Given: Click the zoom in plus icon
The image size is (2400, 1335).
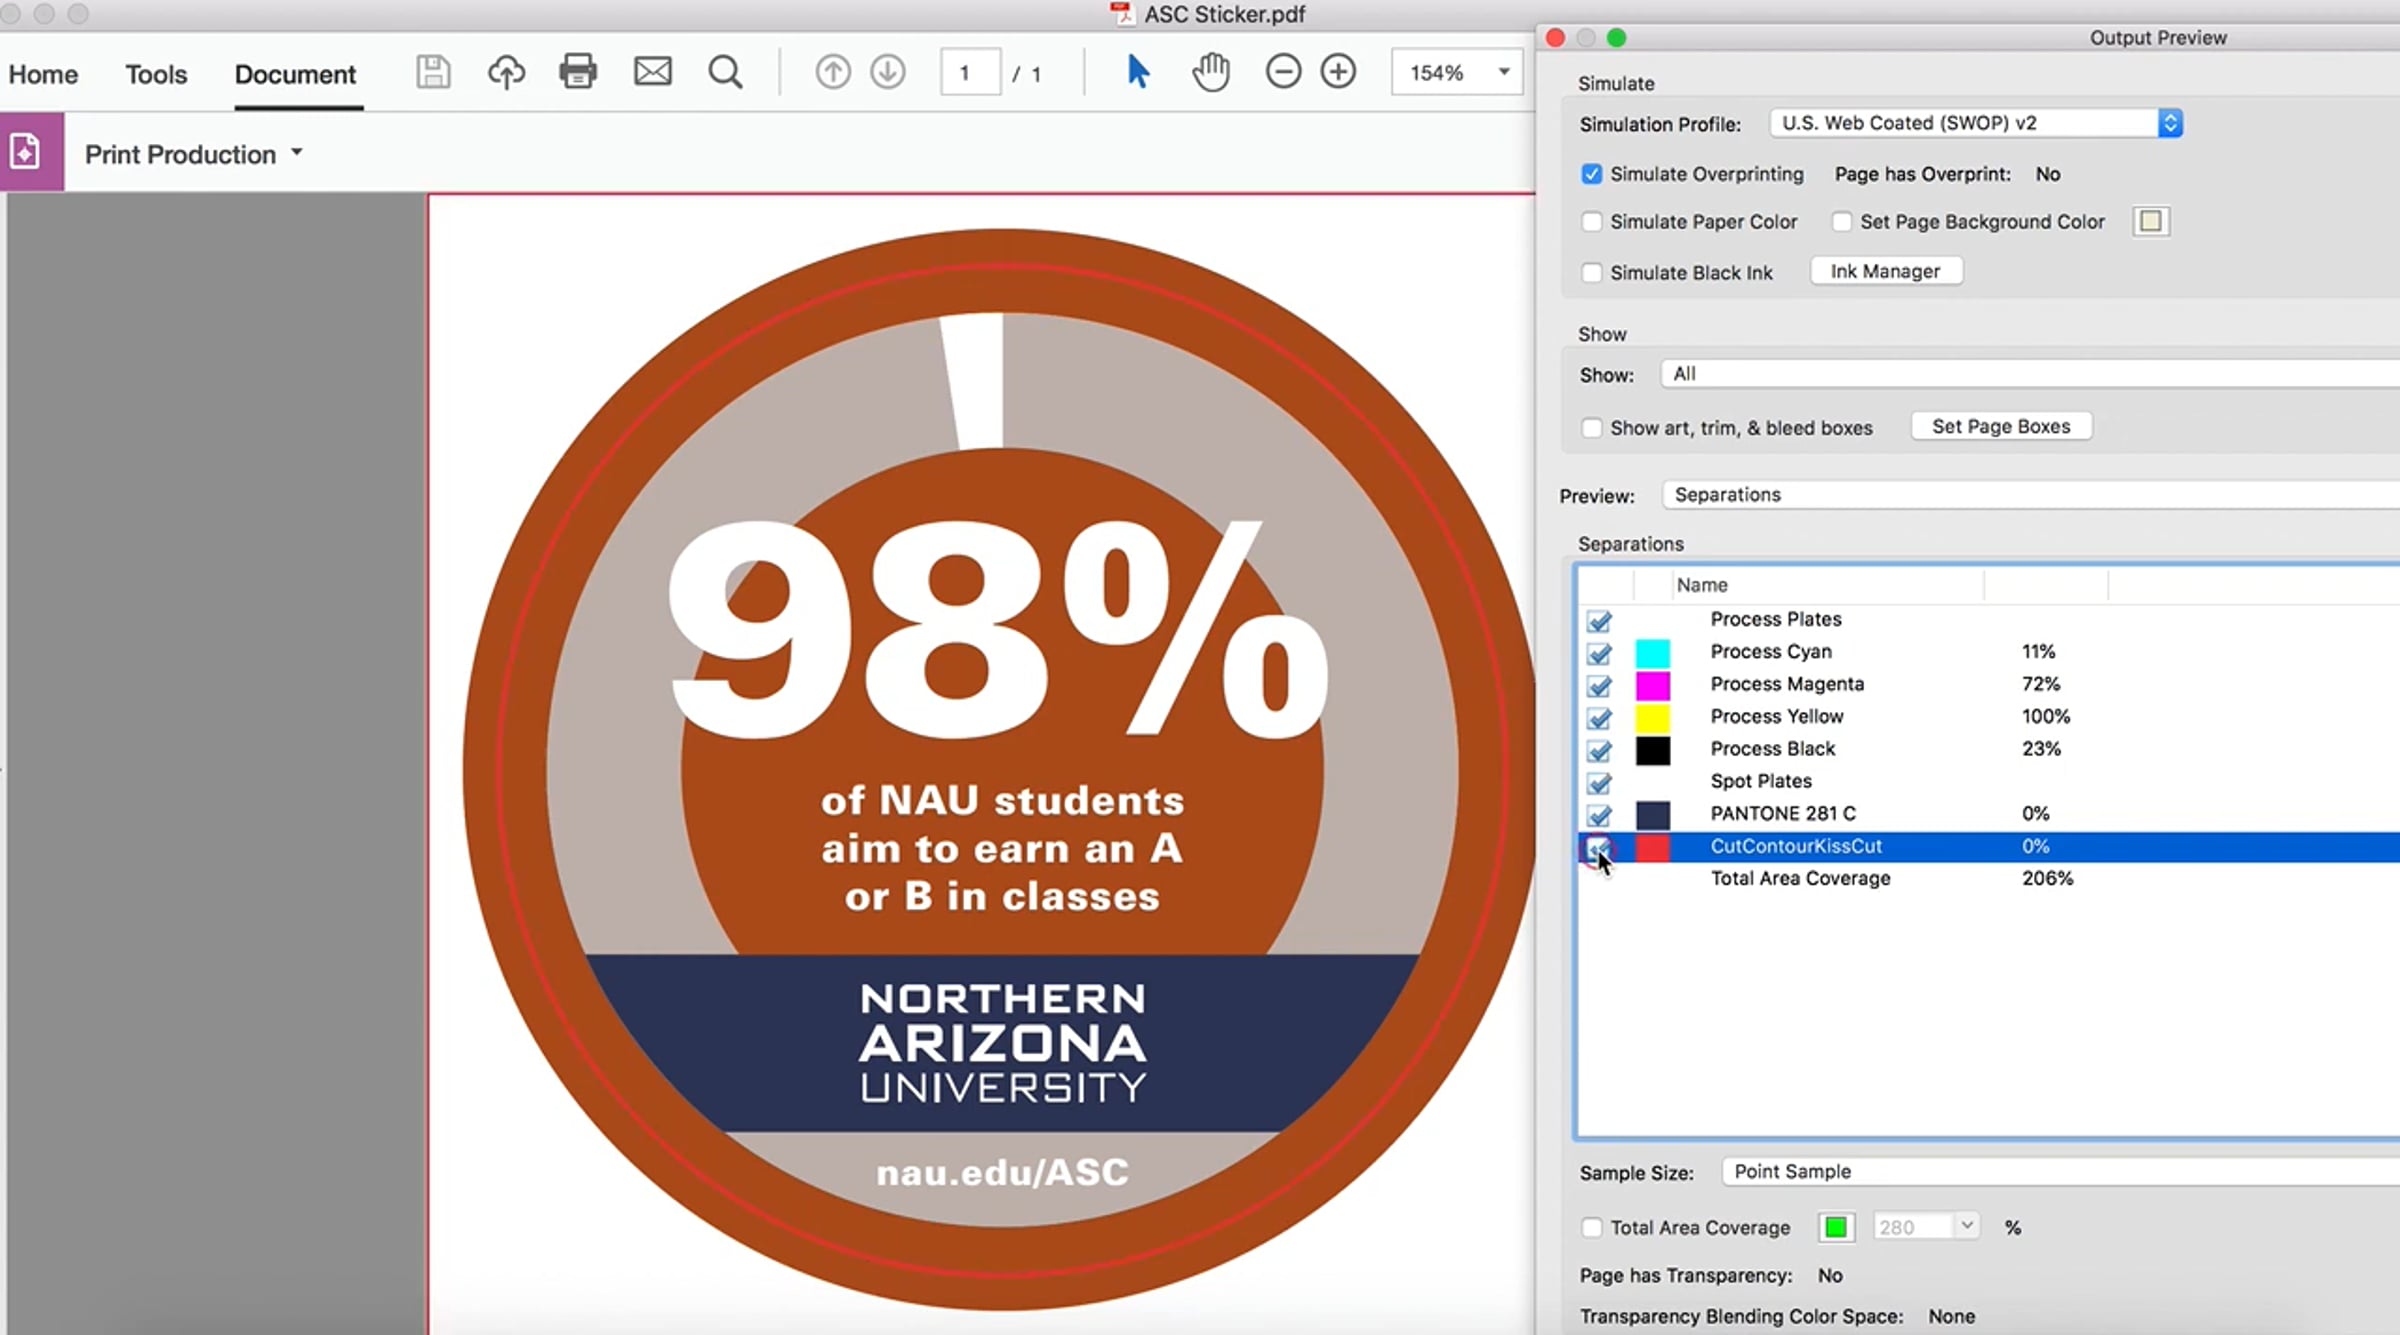Looking at the screenshot, I should (1338, 72).
